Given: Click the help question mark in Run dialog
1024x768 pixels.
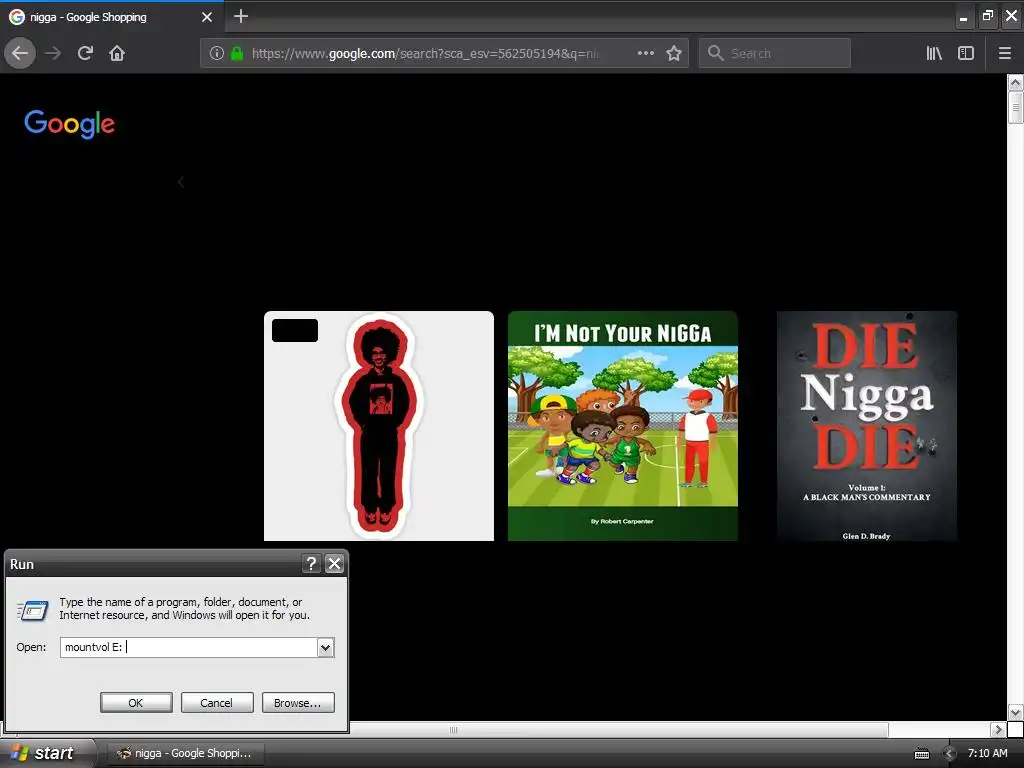Looking at the screenshot, I should pyautogui.click(x=312, y=564).
